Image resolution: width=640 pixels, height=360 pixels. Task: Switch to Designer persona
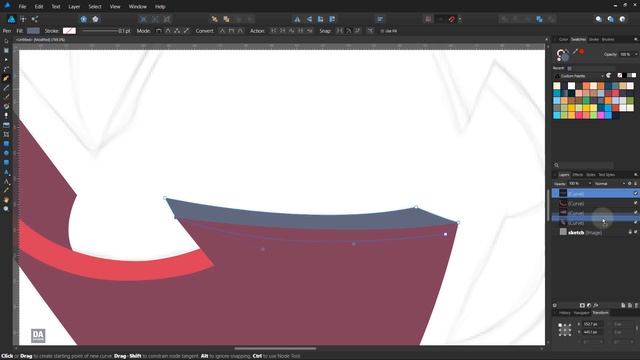[11, 19]
